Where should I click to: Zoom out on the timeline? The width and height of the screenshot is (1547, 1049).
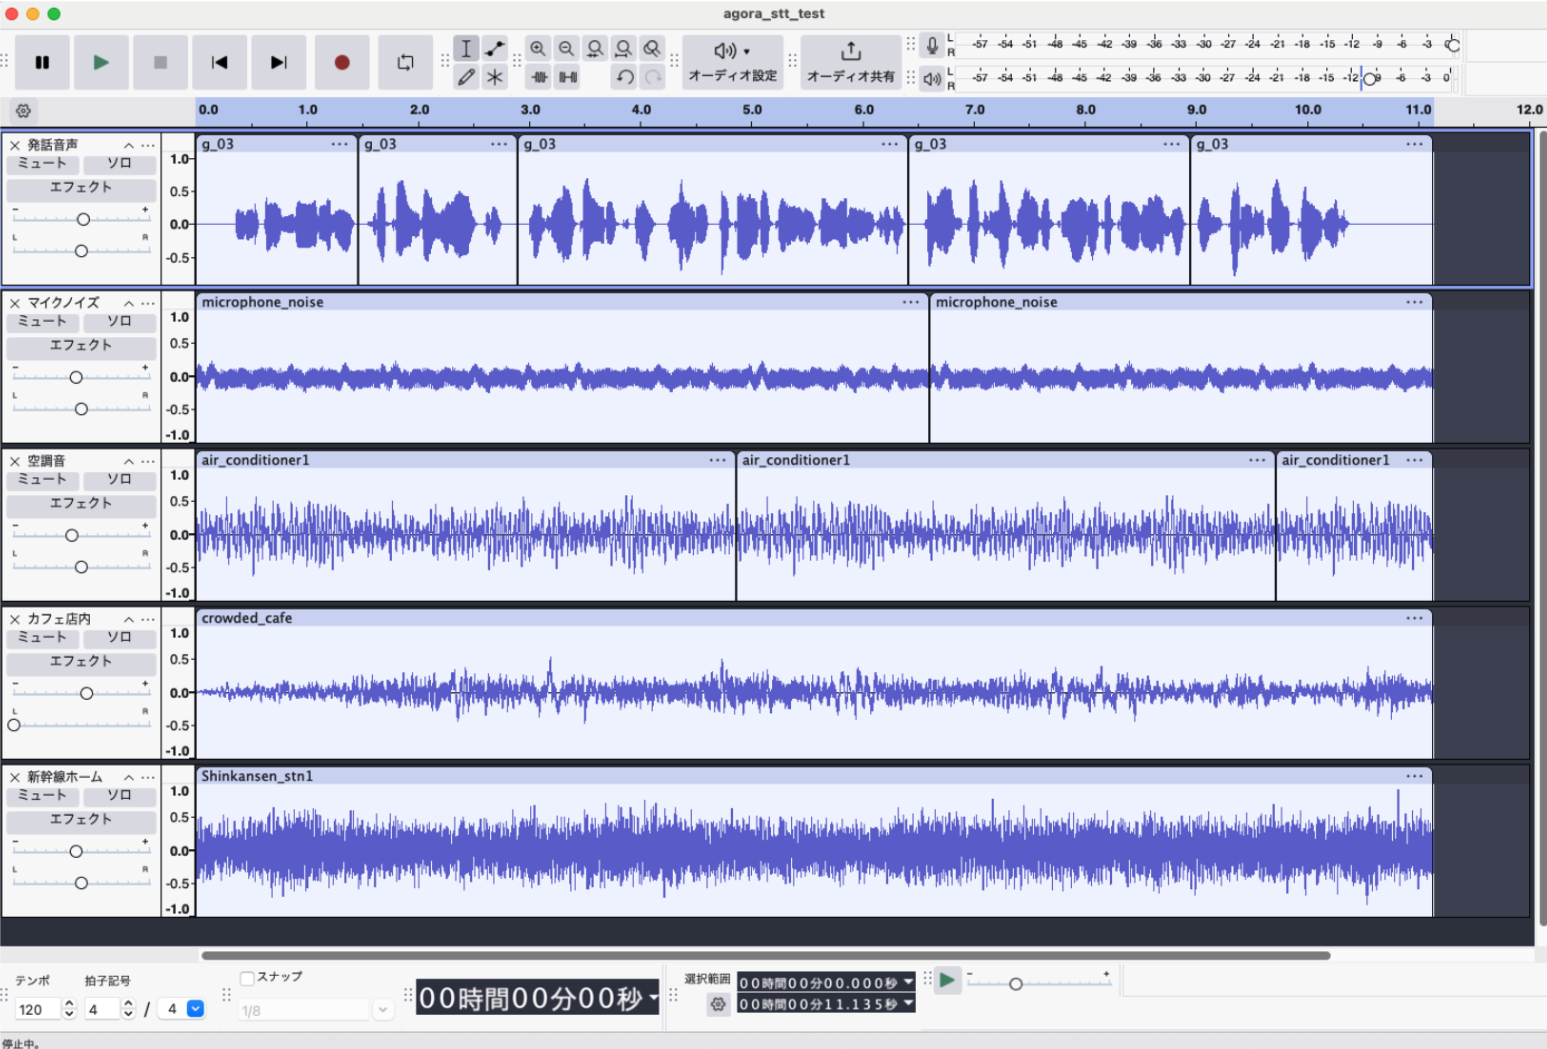(x=566, y=49)
